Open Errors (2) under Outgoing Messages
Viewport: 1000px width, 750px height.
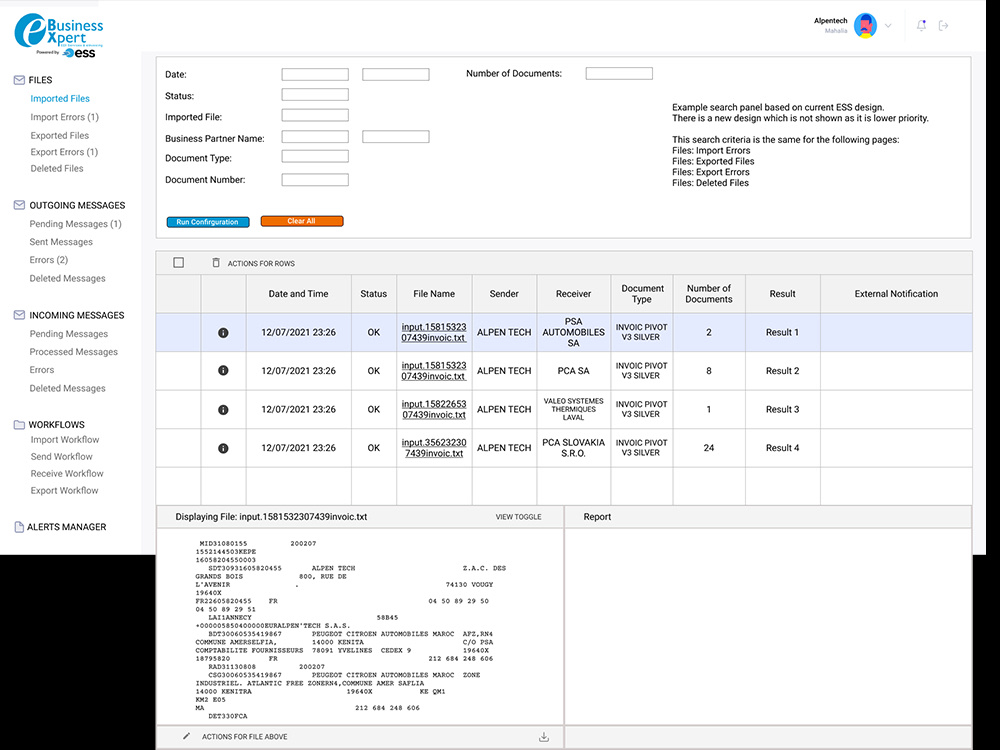click(x=48, y=260)
